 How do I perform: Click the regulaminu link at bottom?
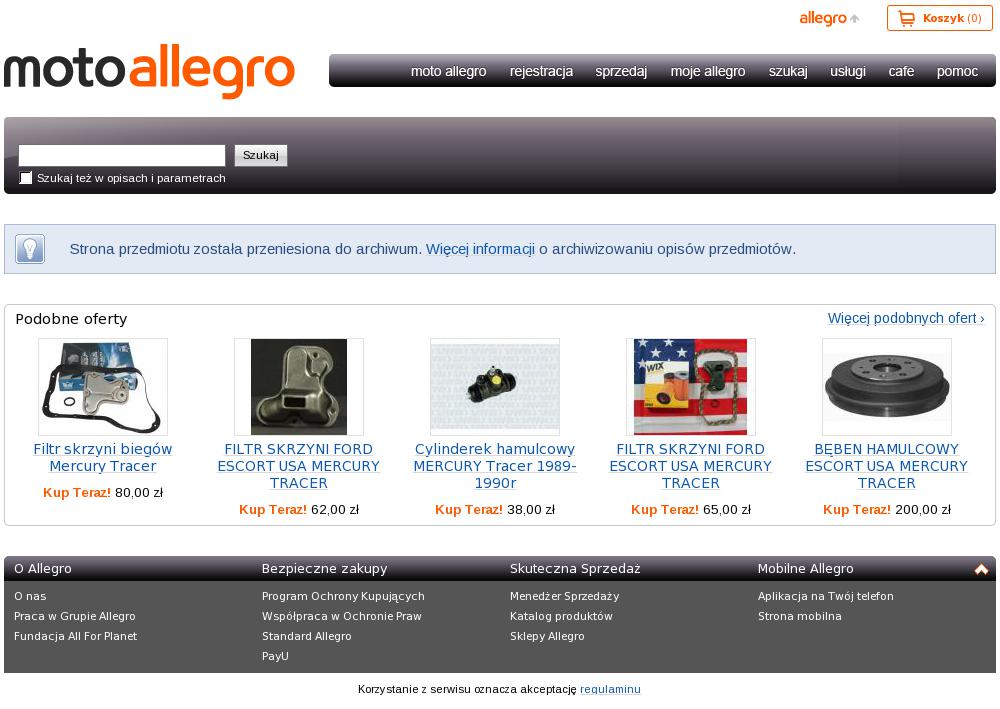610,689
